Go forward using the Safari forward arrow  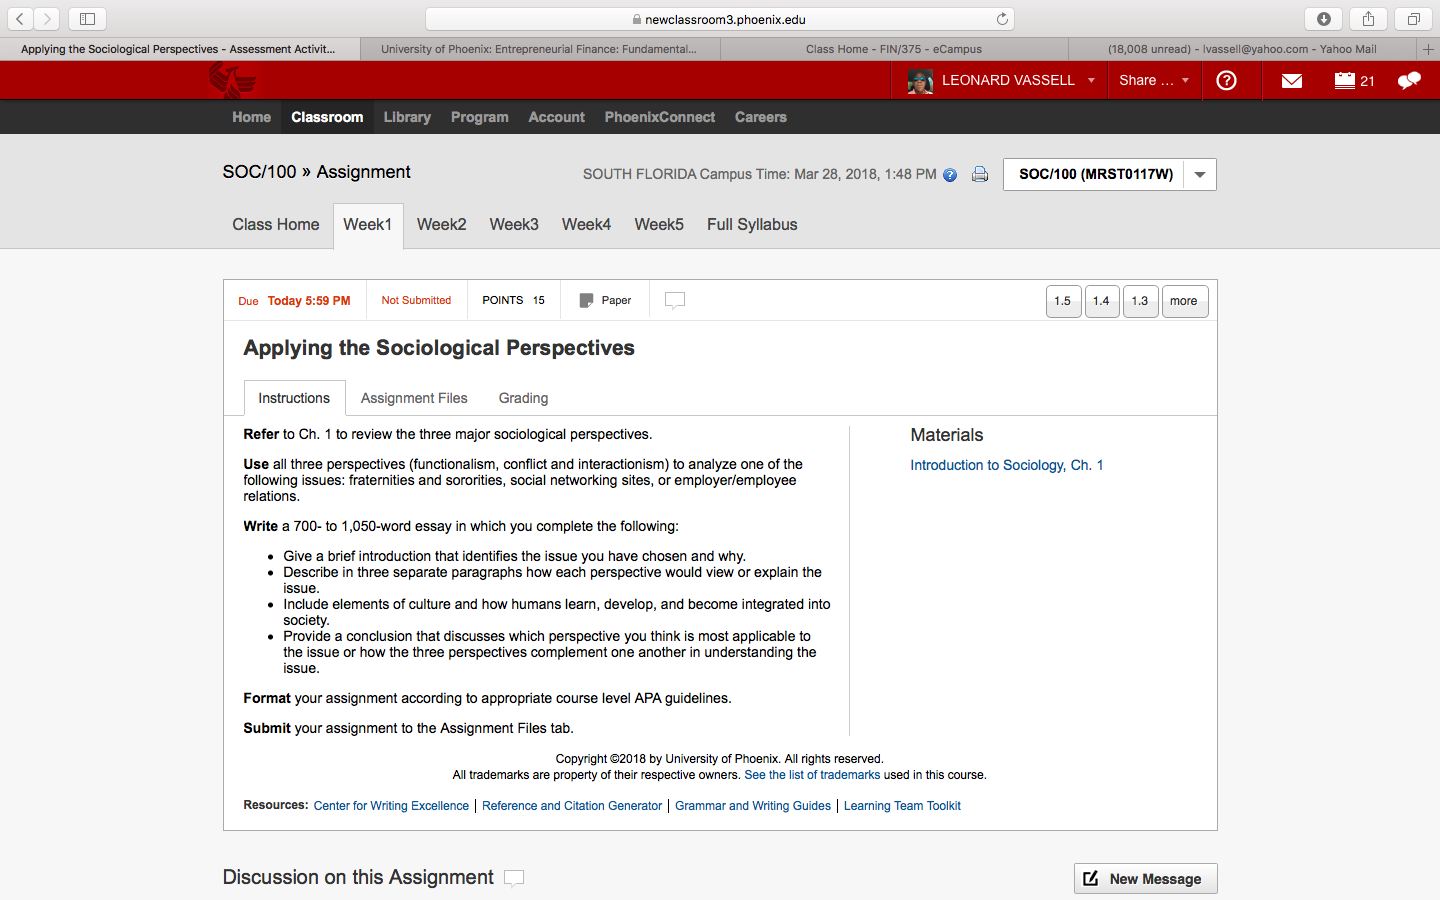47,19
